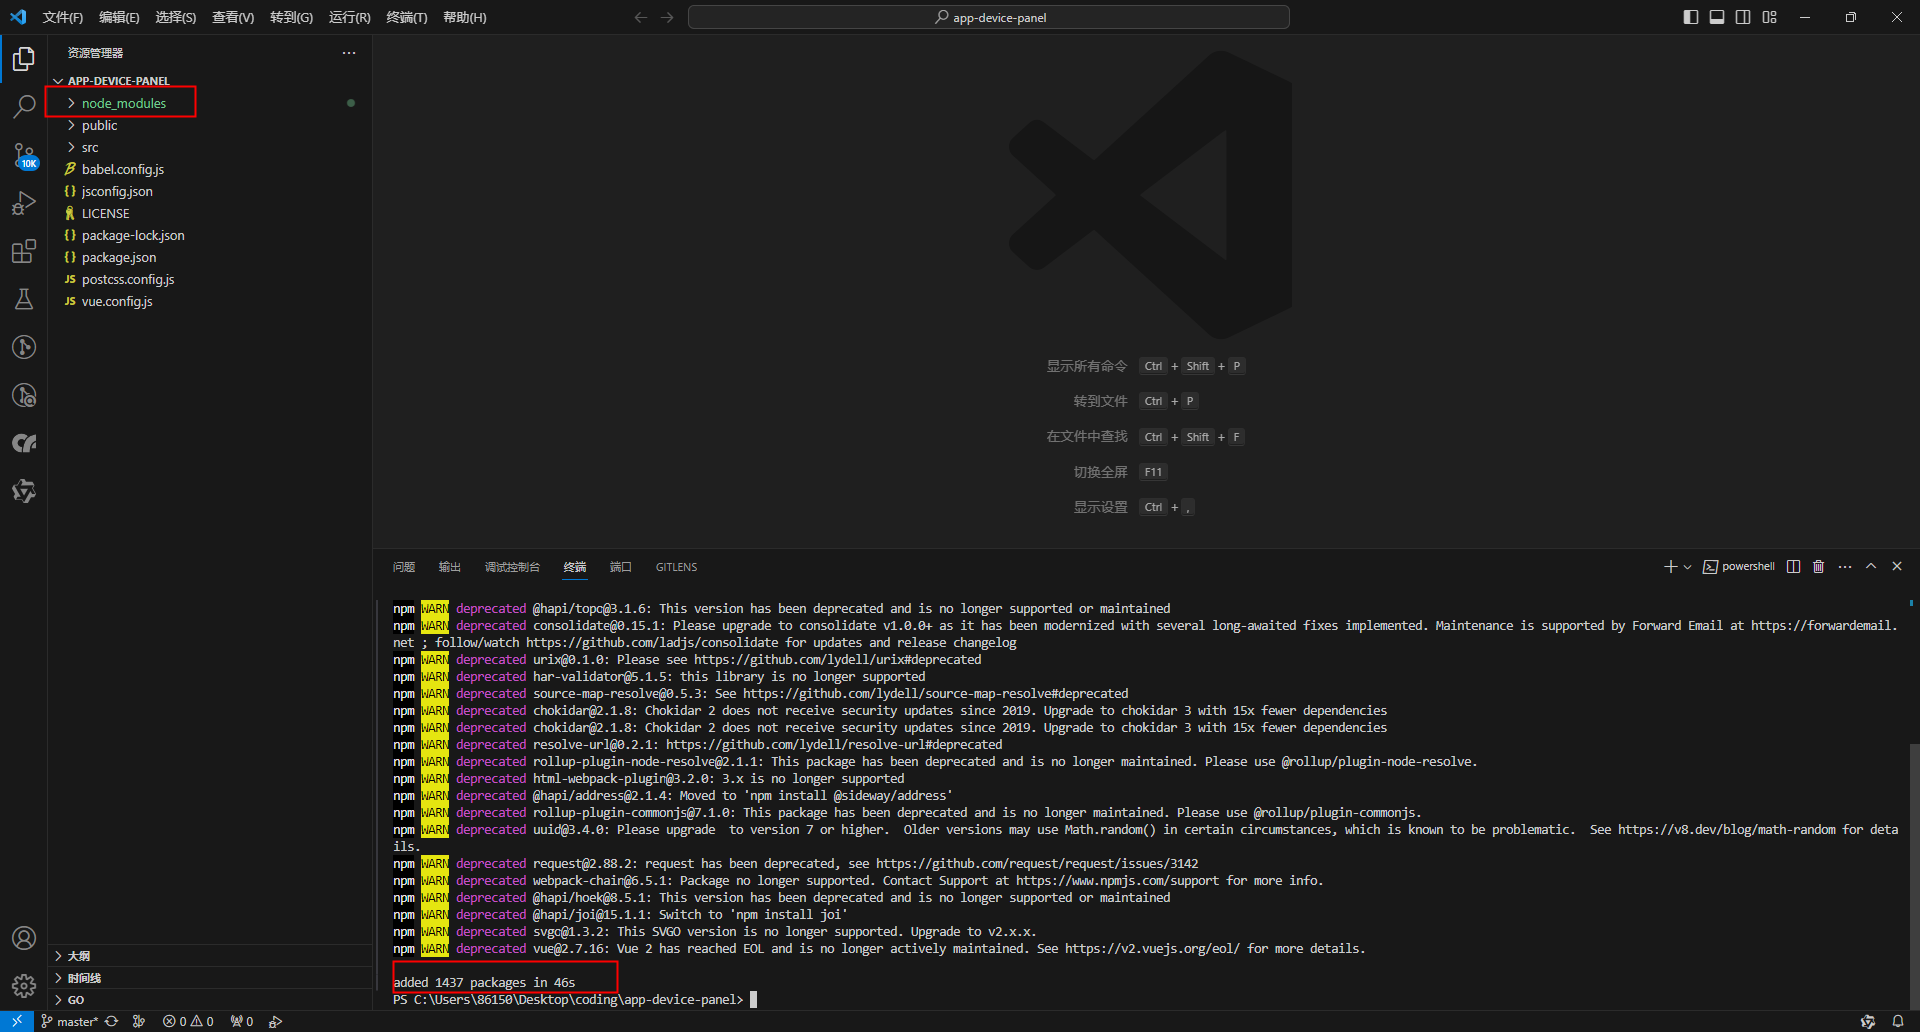Synchronize changes icon in status bar

(x=111, y=1021)
